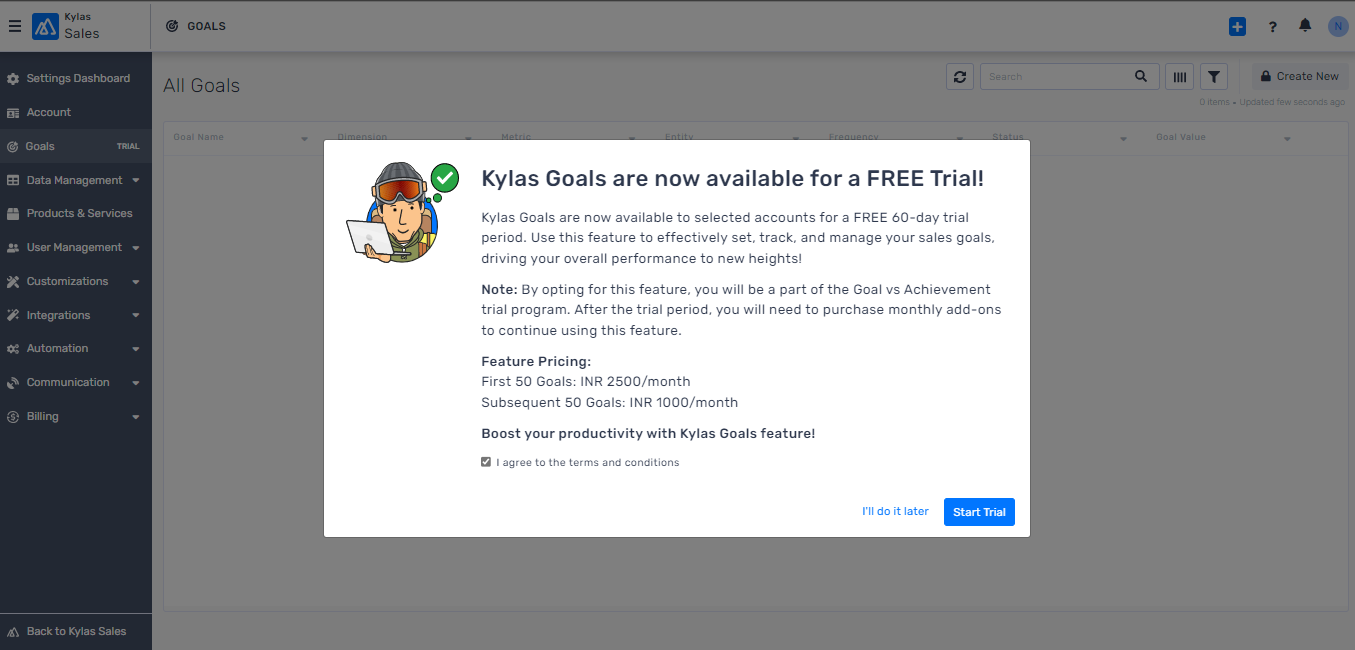Click Subsequent 50 Goals pricing line
Screen dimensions: 1355x650
point(610,402)
